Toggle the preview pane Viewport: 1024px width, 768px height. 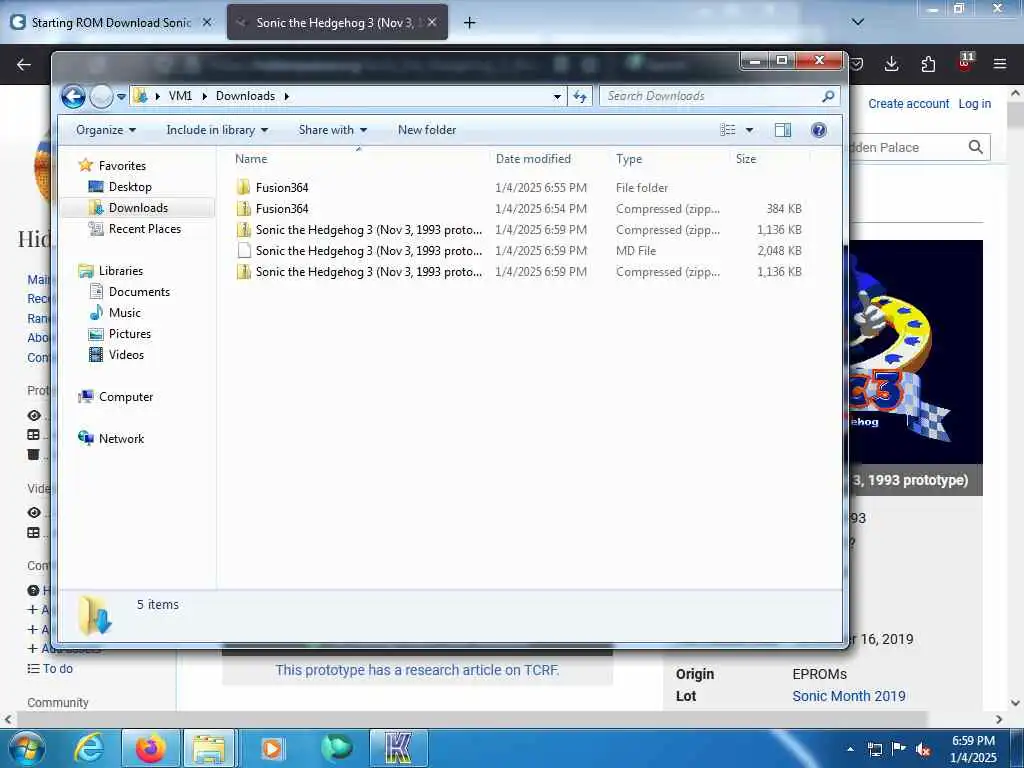[x=782, y=130]
